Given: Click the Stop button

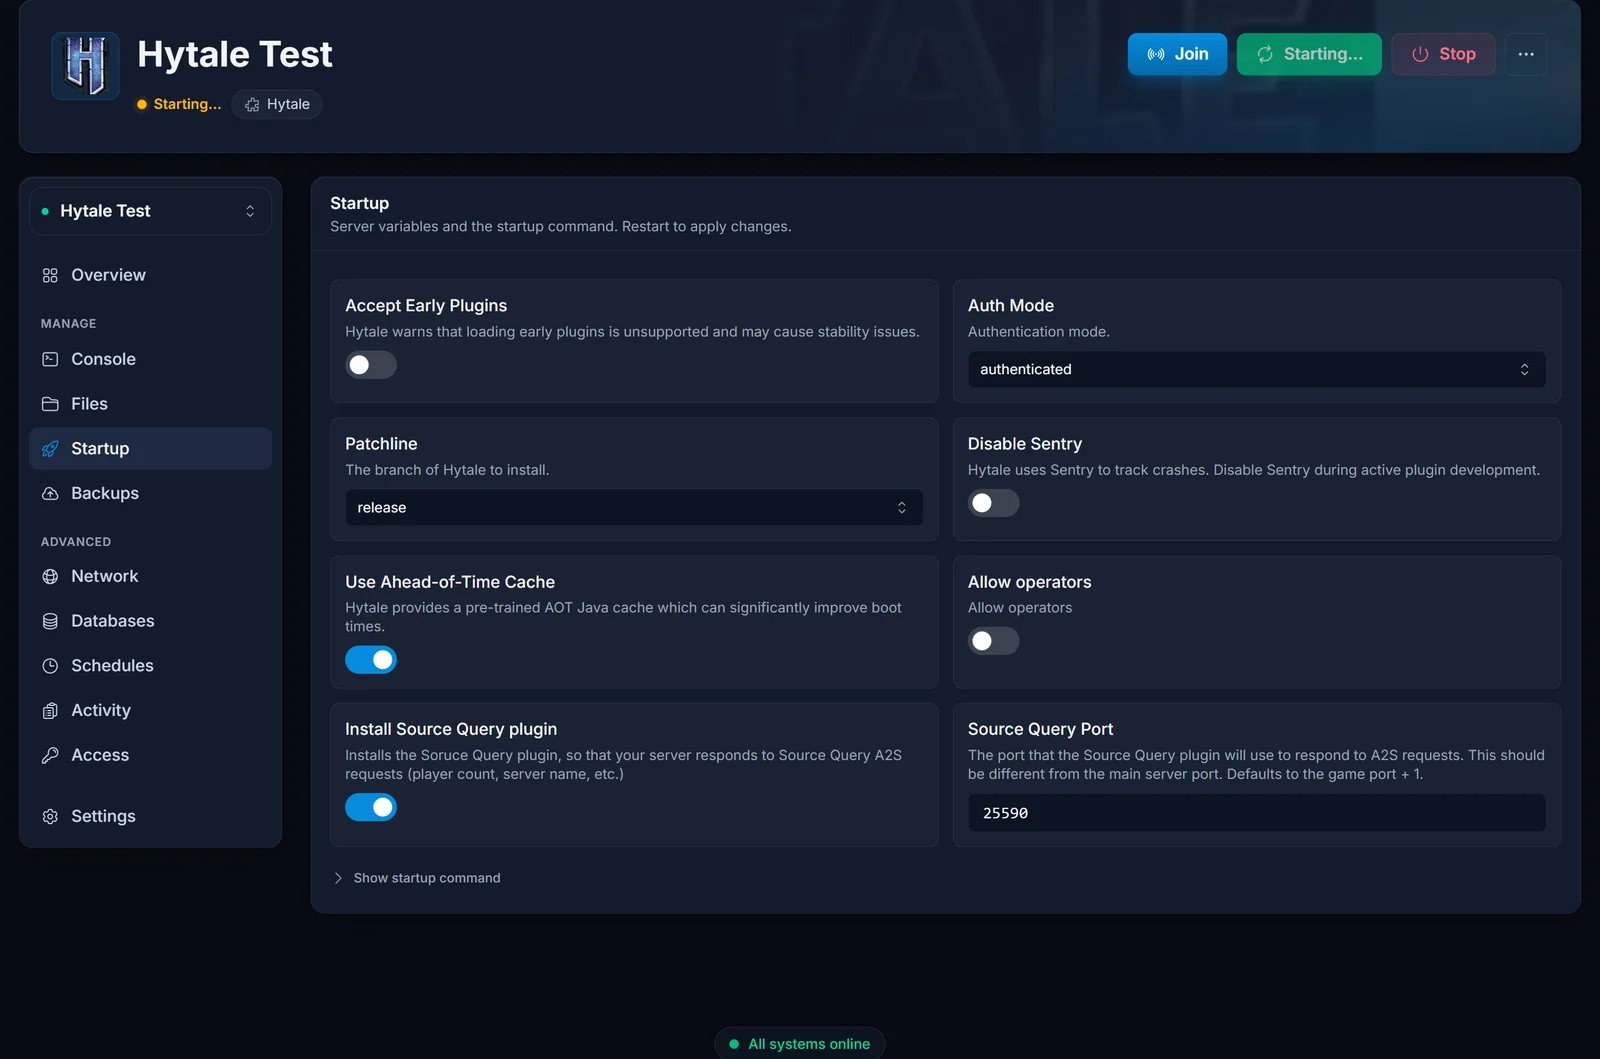Looking at the screenshot, I should (x=1443, y=54).
